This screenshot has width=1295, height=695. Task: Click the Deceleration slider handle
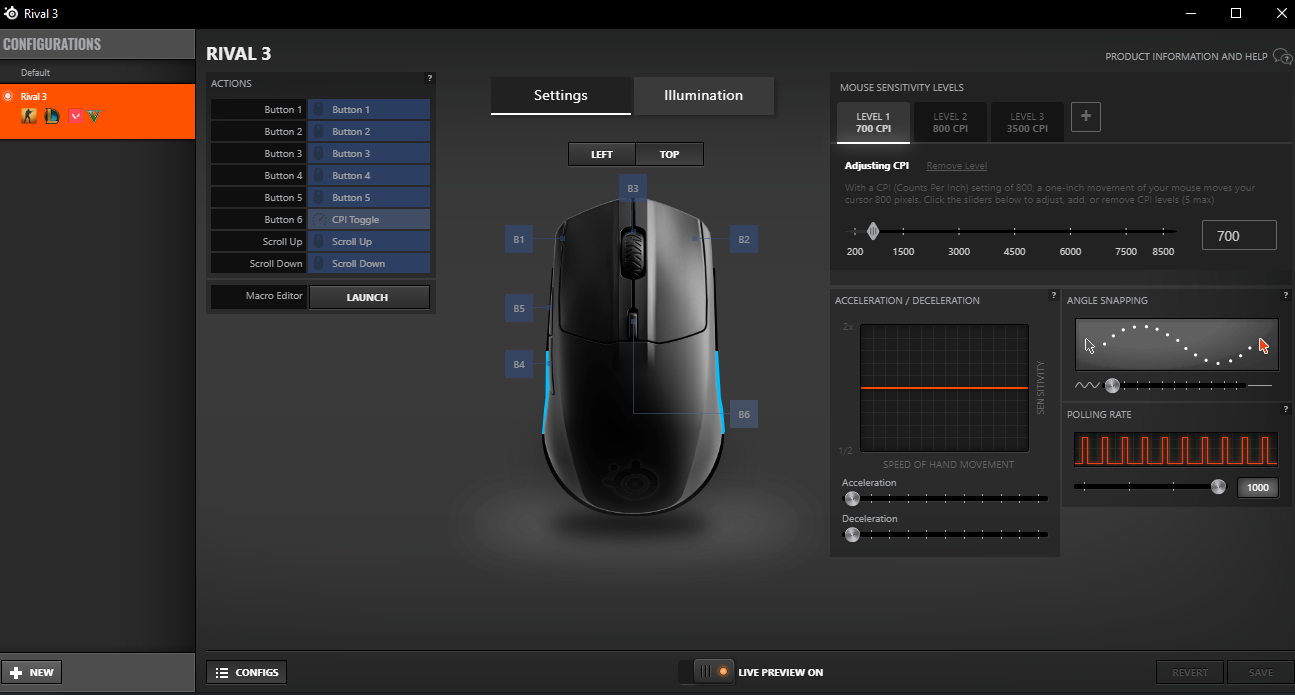coord(852,534)
